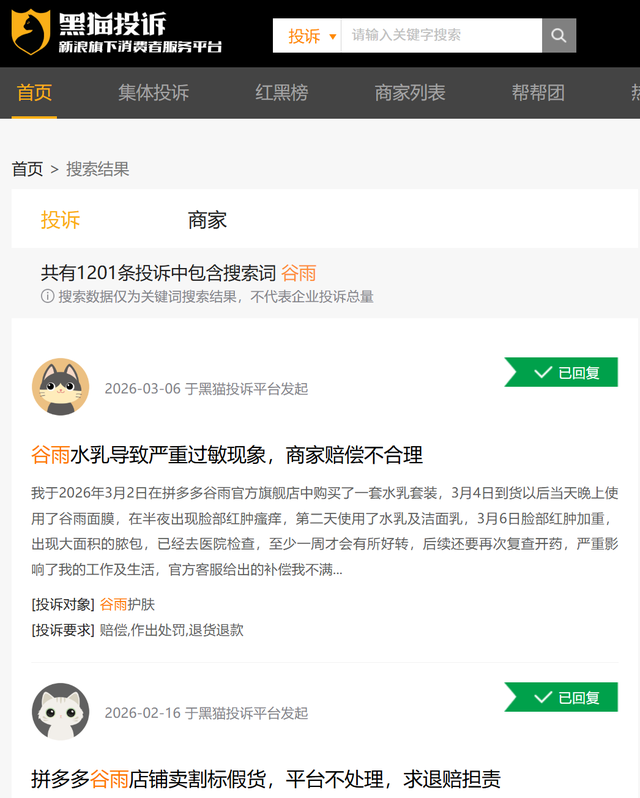Image resolution: width=640 pixels, height=798 pixels.
Task: Click the 共有1201条投诉 result count text
Action: tap(158, 273)
